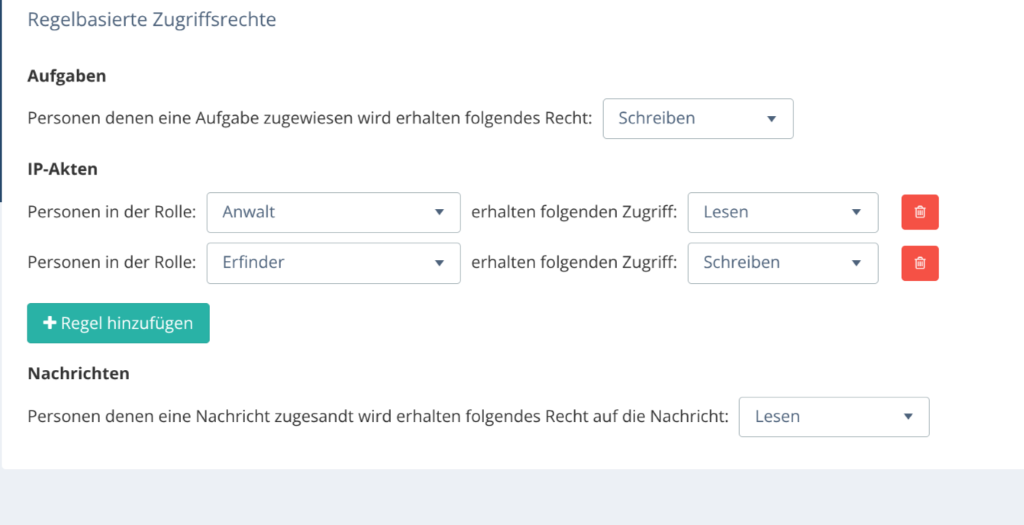Click the Nachrichten section title
The height and width of the screenshot is (525, 1024).
(79, 373)
